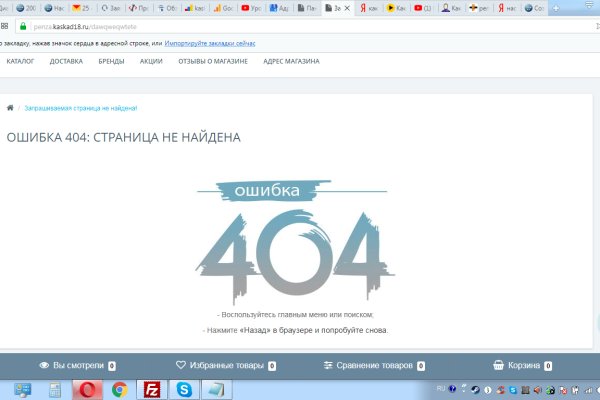Open Opera browser from taskbar
This screenshot has width=600, height=400.
[85, 389]
